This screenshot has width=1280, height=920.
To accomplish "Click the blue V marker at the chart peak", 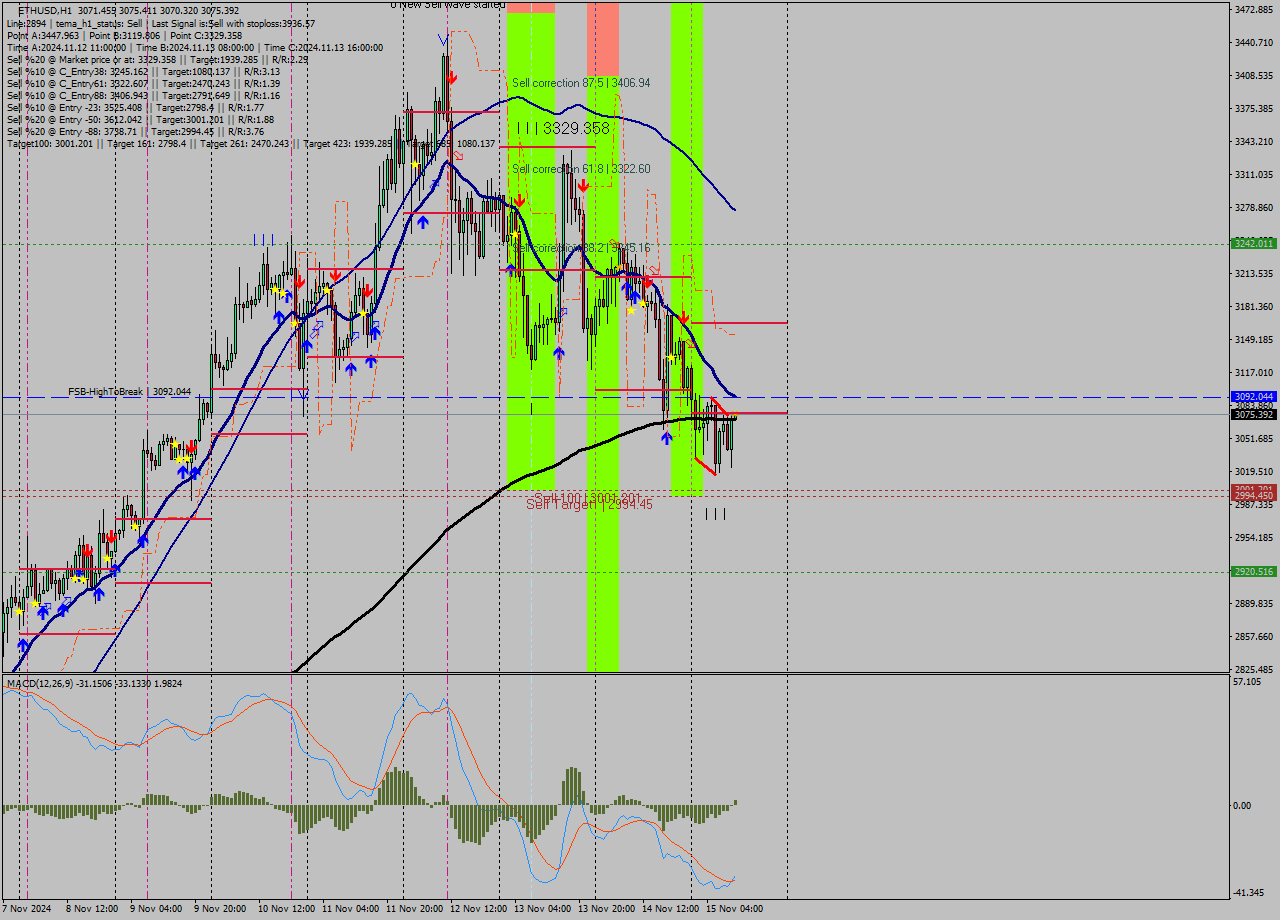I will (x=442, y=39).
